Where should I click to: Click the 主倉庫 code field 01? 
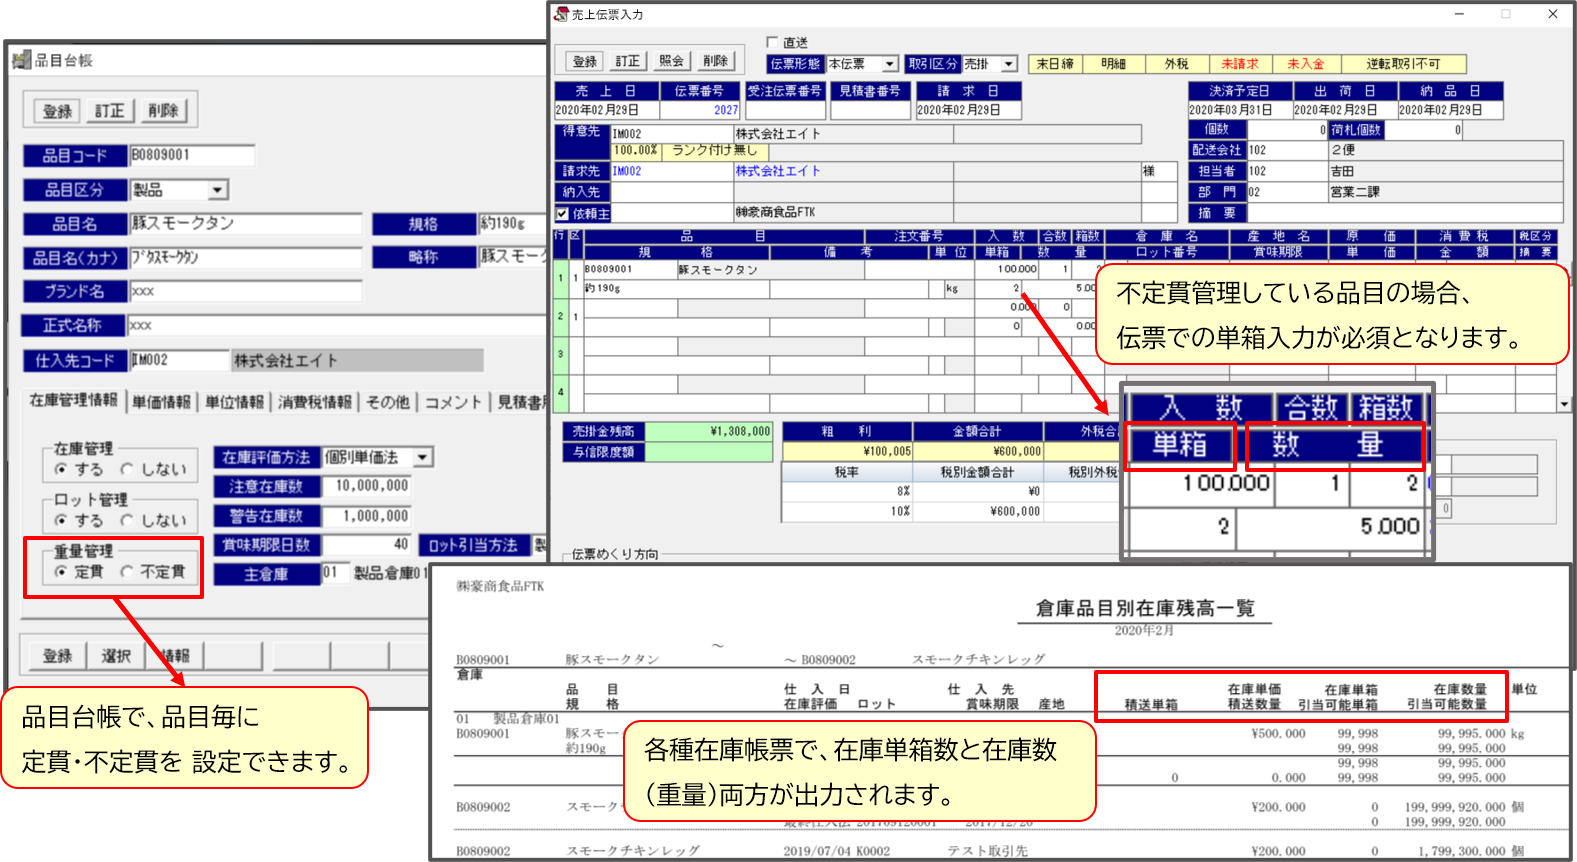click(x=335, y=573)
